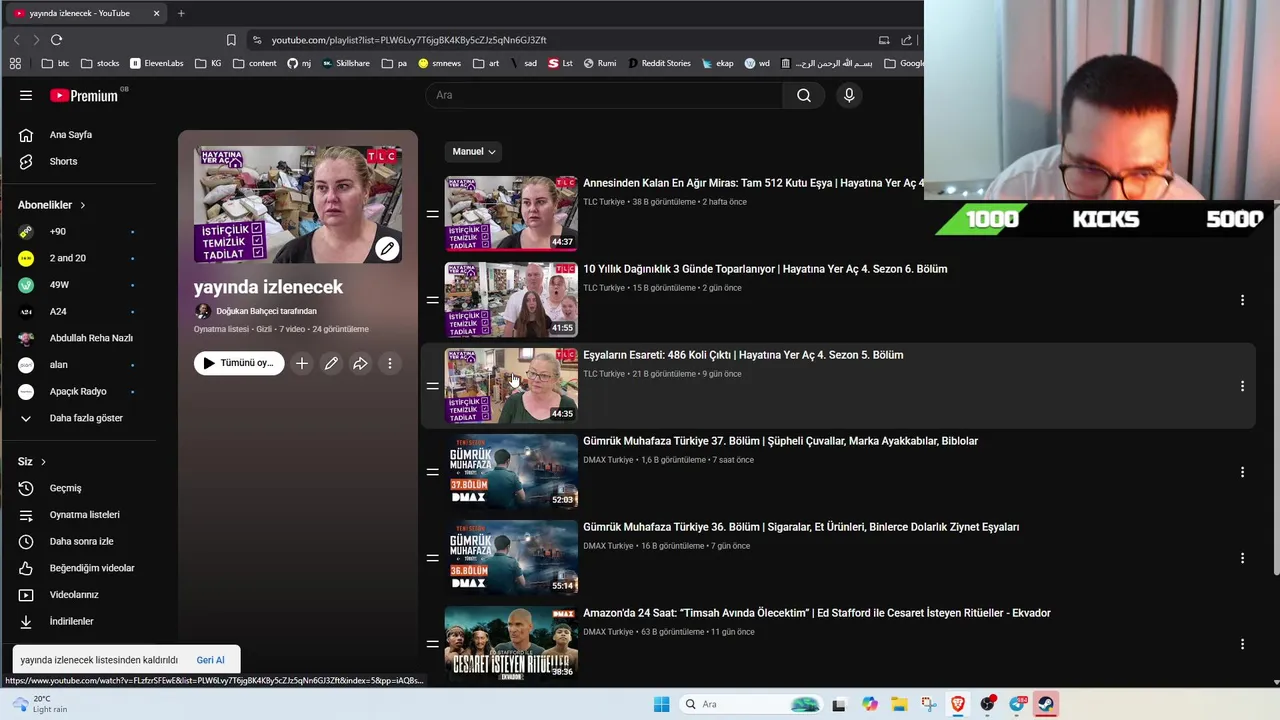Add videos with the plus button
Image resolution: width=1280 pixels, height=720 pixels.
[302, 363]
